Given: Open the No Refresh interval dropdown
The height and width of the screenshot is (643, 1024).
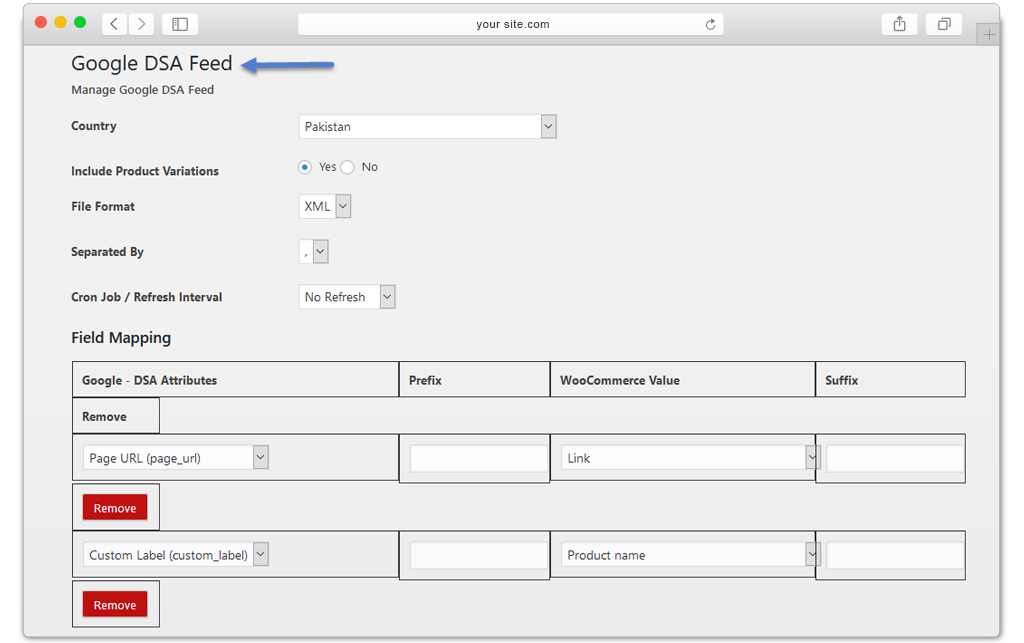Looking at the screenshot, I should point(347,297).
